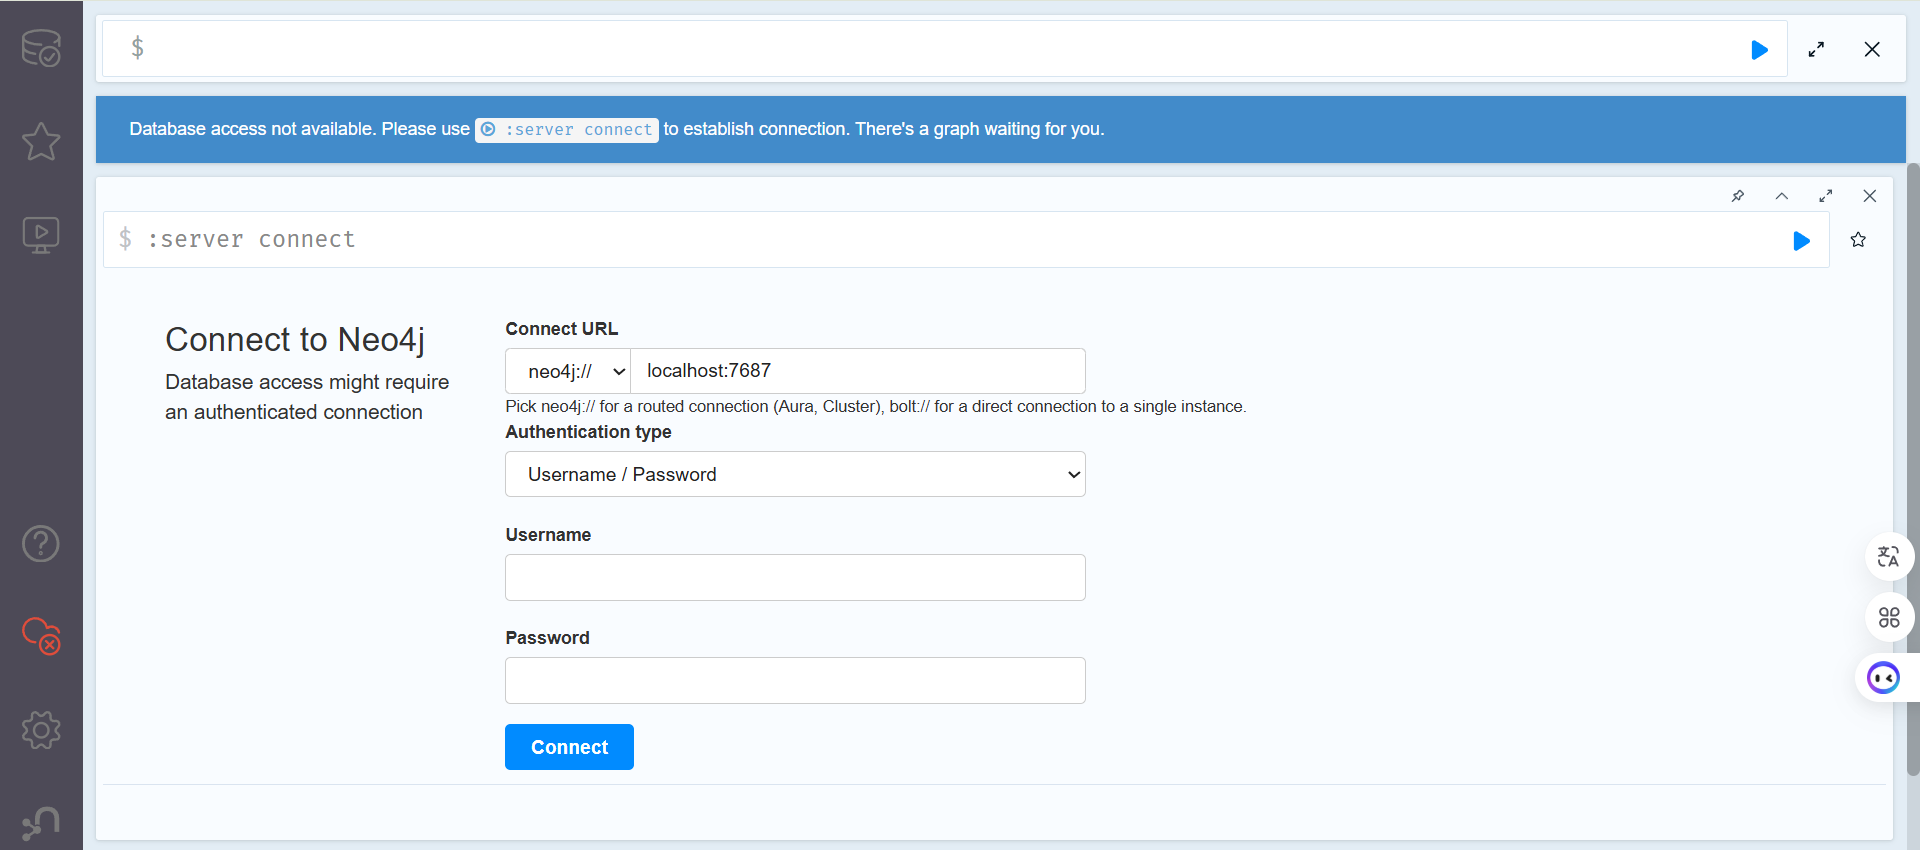
Task: Click the translate floating icon
Action: [x=1889, y=556]
